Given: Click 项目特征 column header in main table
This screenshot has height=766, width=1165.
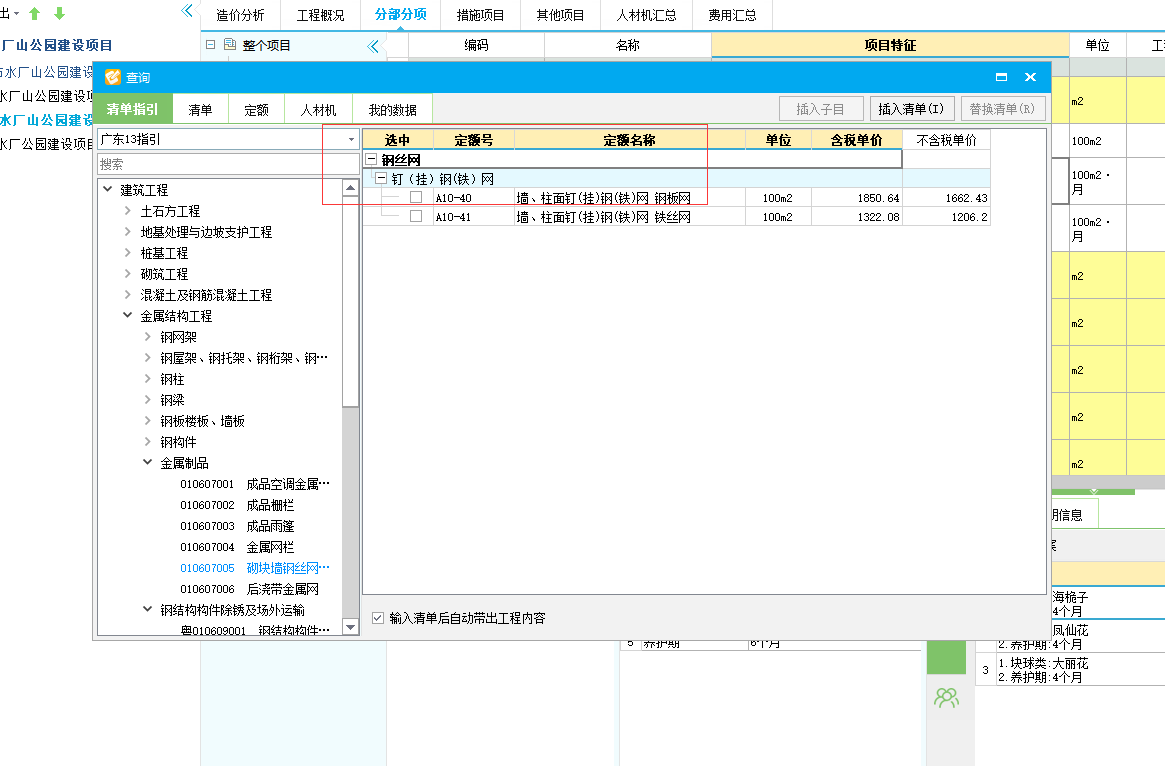Looking at the screenshot, I should 890,45.
